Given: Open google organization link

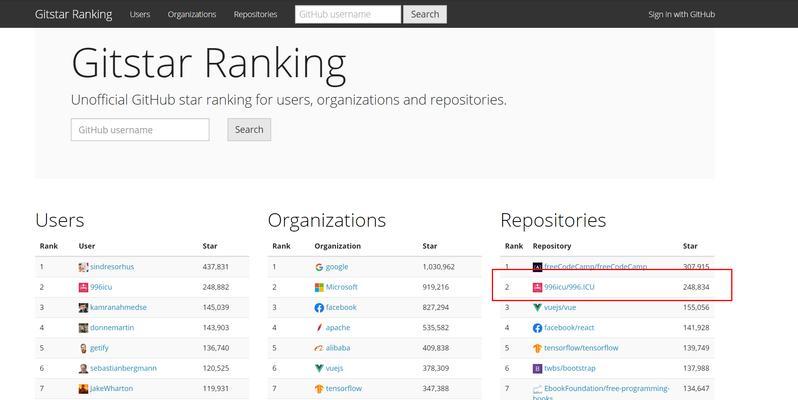Looking at the screenshot, I should click(337, 267).
